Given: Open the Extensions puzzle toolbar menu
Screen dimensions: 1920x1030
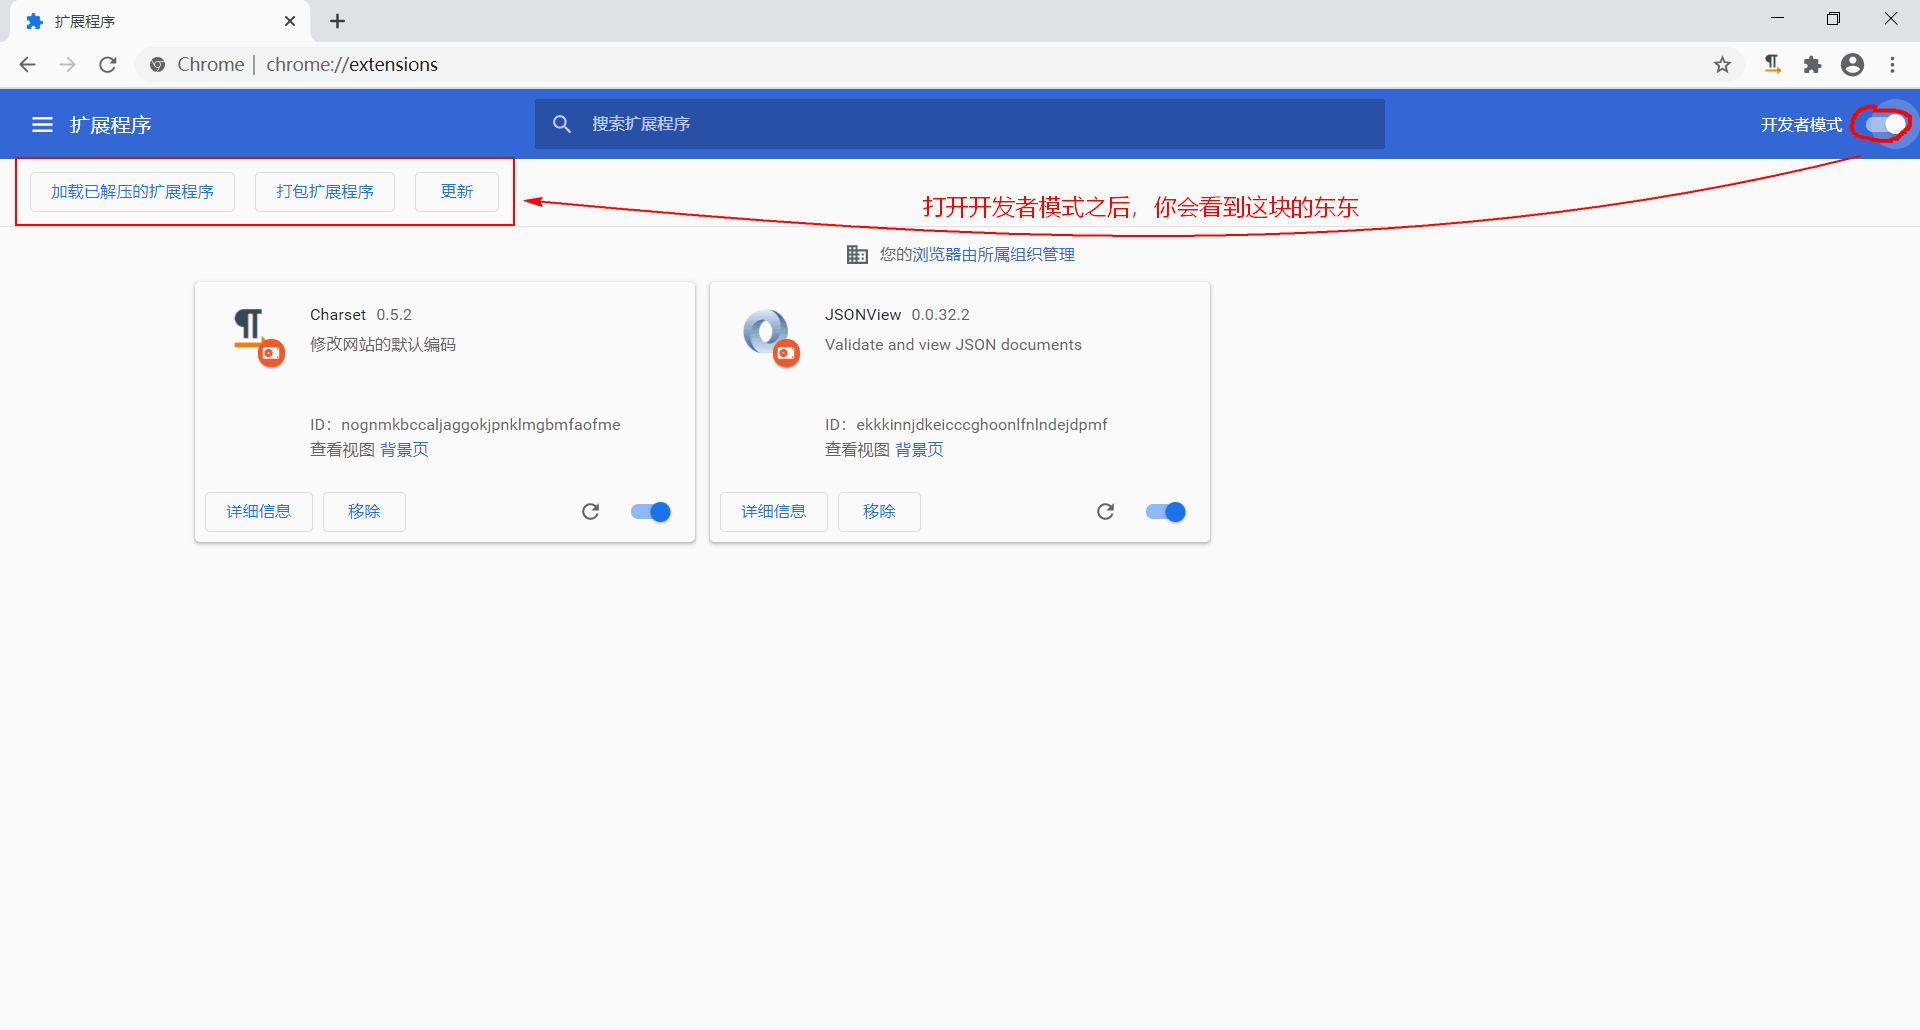Looking at the screenshot, I should pos(1812,65).
